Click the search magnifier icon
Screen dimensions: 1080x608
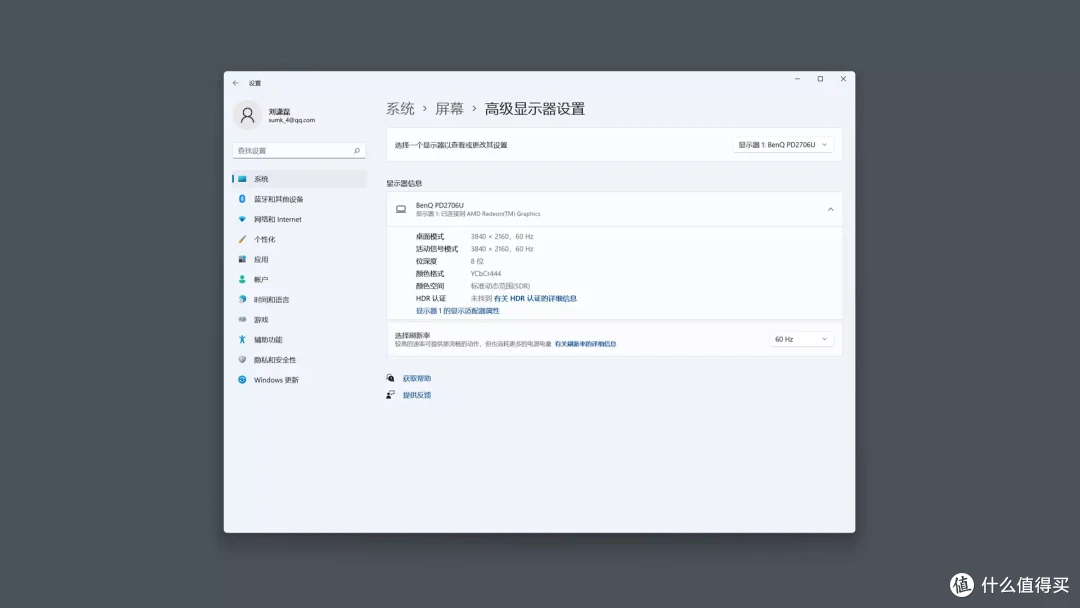(357, 151)
